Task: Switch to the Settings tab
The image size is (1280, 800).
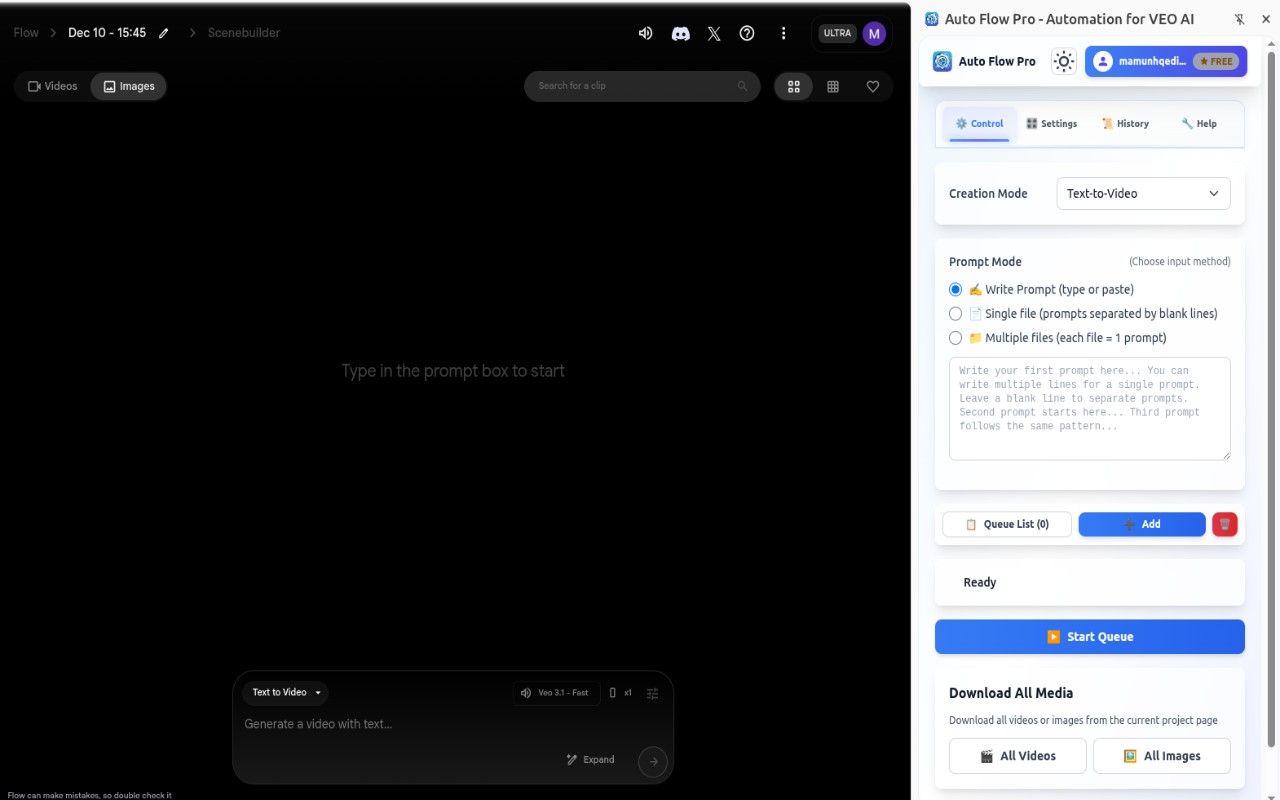Action: pos(1051,123)
